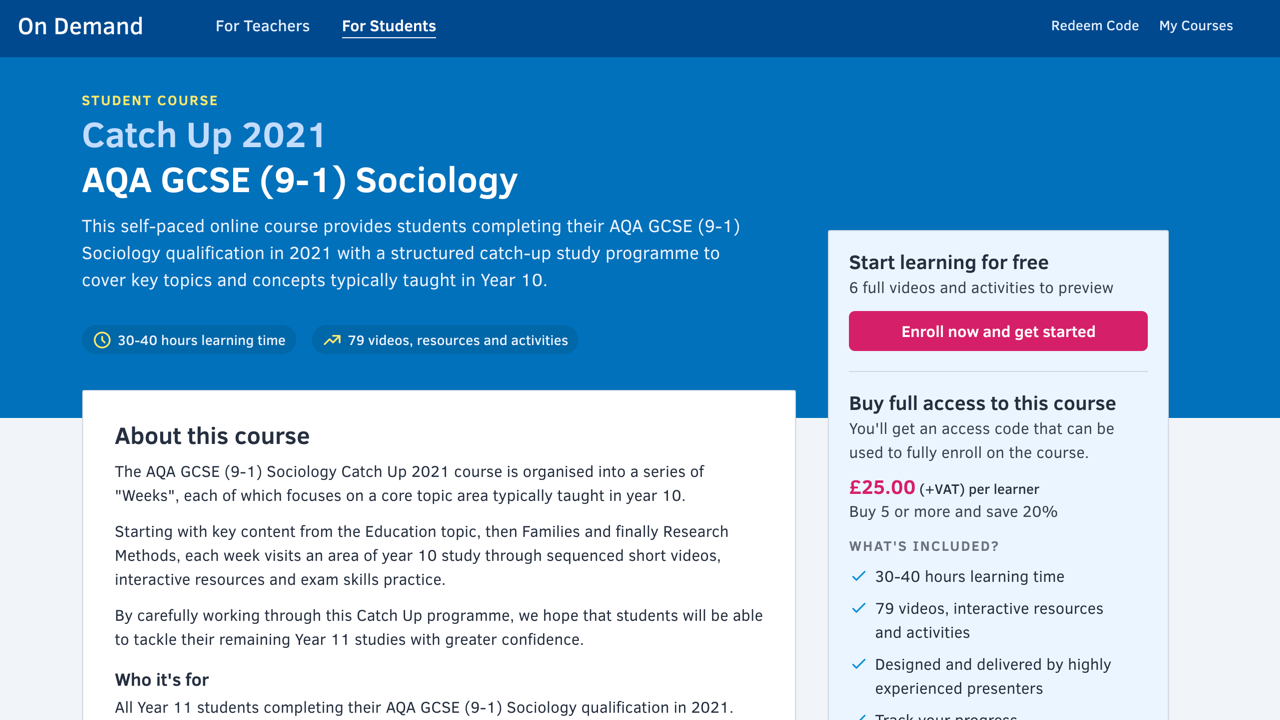Click the checkmark beside Designed and delivered
Screen dimensions: 1280x720
pos(858,664)
